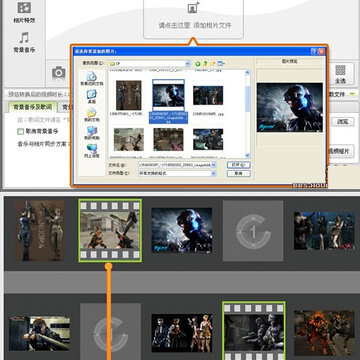Open the 相片特效 photo effects panel

click(x=24, y=12)
